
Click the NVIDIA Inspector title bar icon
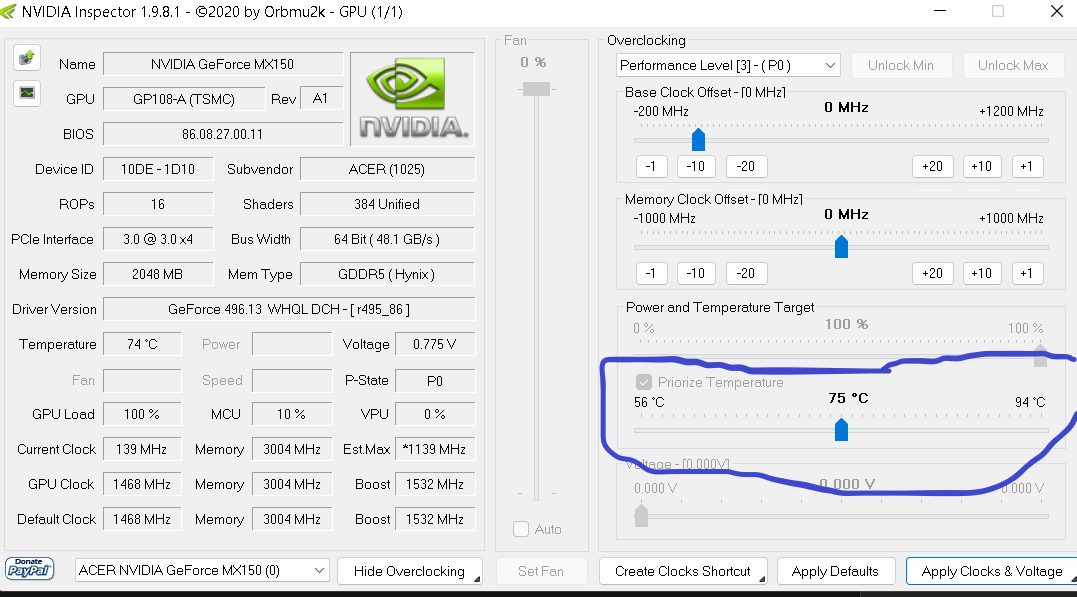9,12
